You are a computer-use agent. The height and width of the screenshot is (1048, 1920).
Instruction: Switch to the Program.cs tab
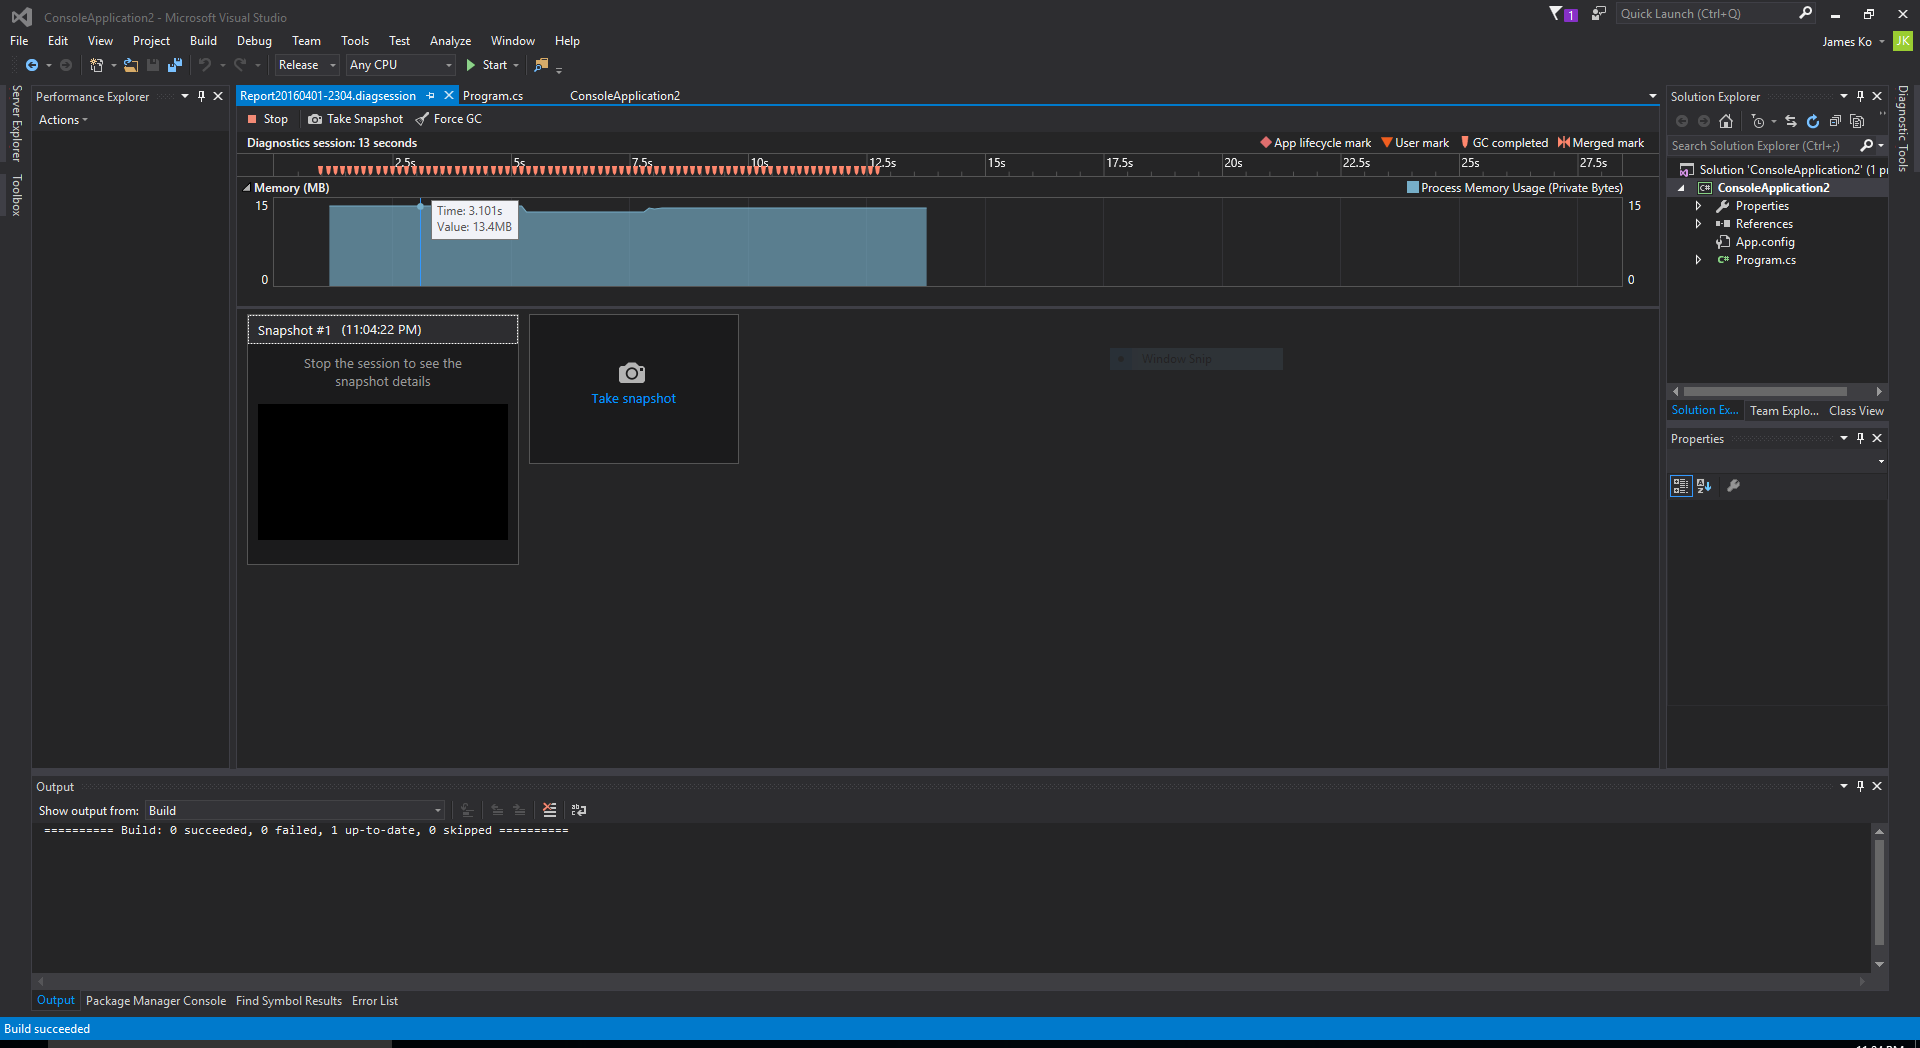click(x=495, y=95)
